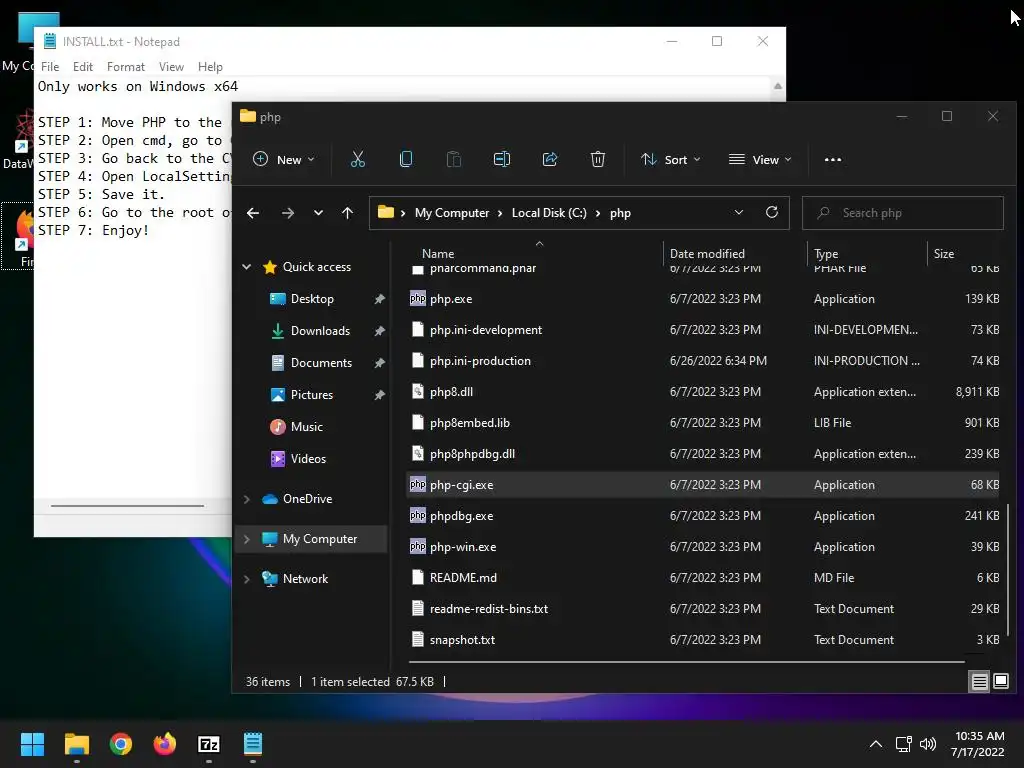Viewport: 1024px width, 768px height.
Task: Expand the OneDrive tree node
Action: [x=247, y=499]
